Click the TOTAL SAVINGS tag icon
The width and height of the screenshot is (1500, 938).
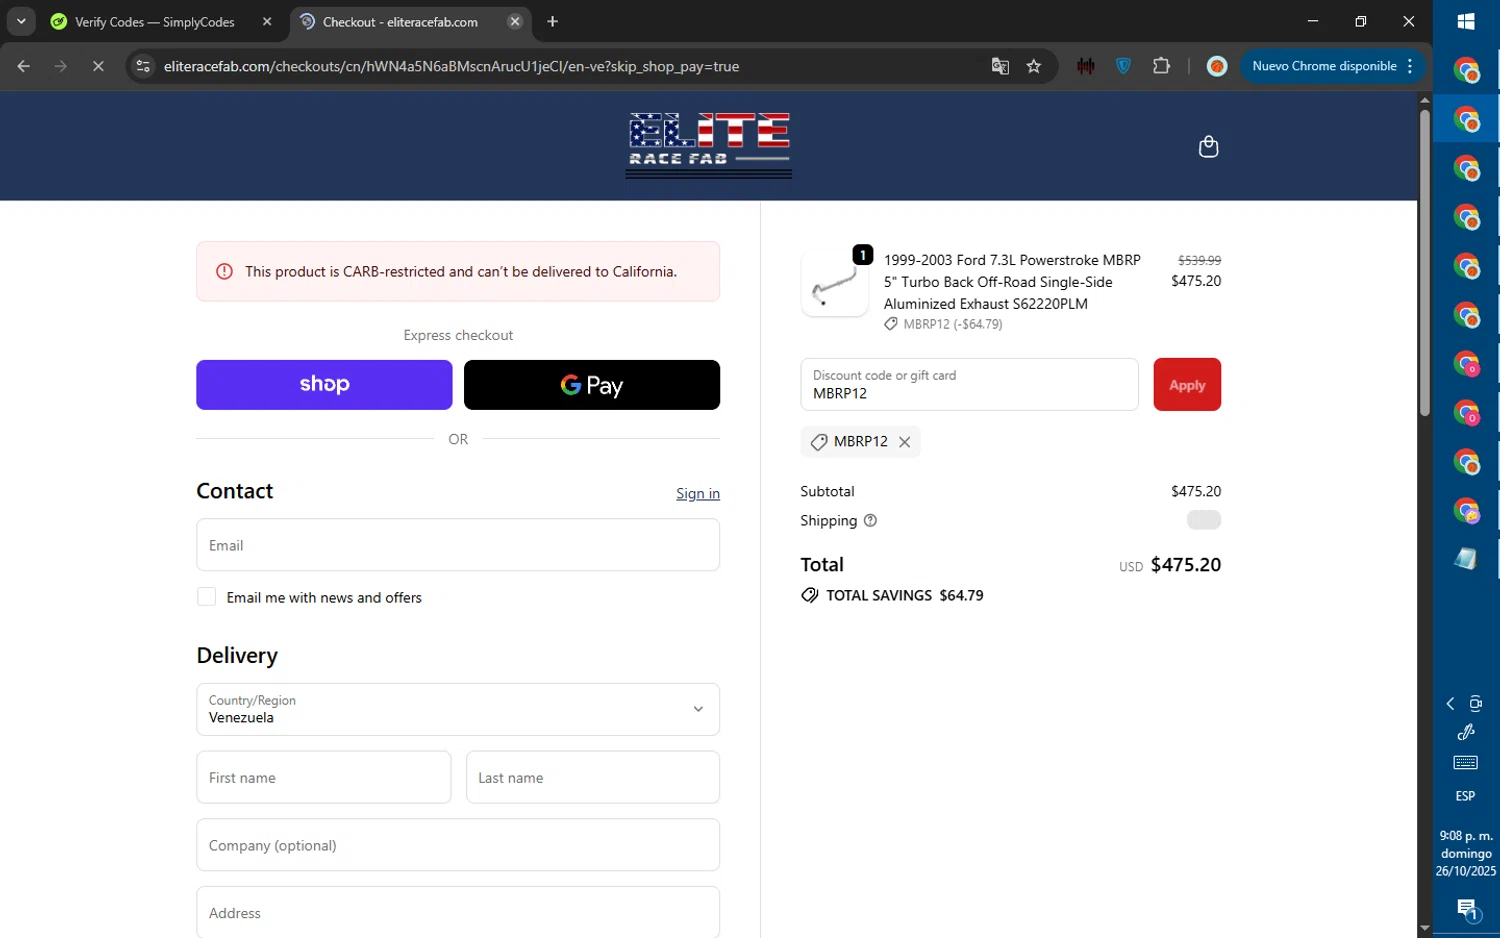[810, 596]
